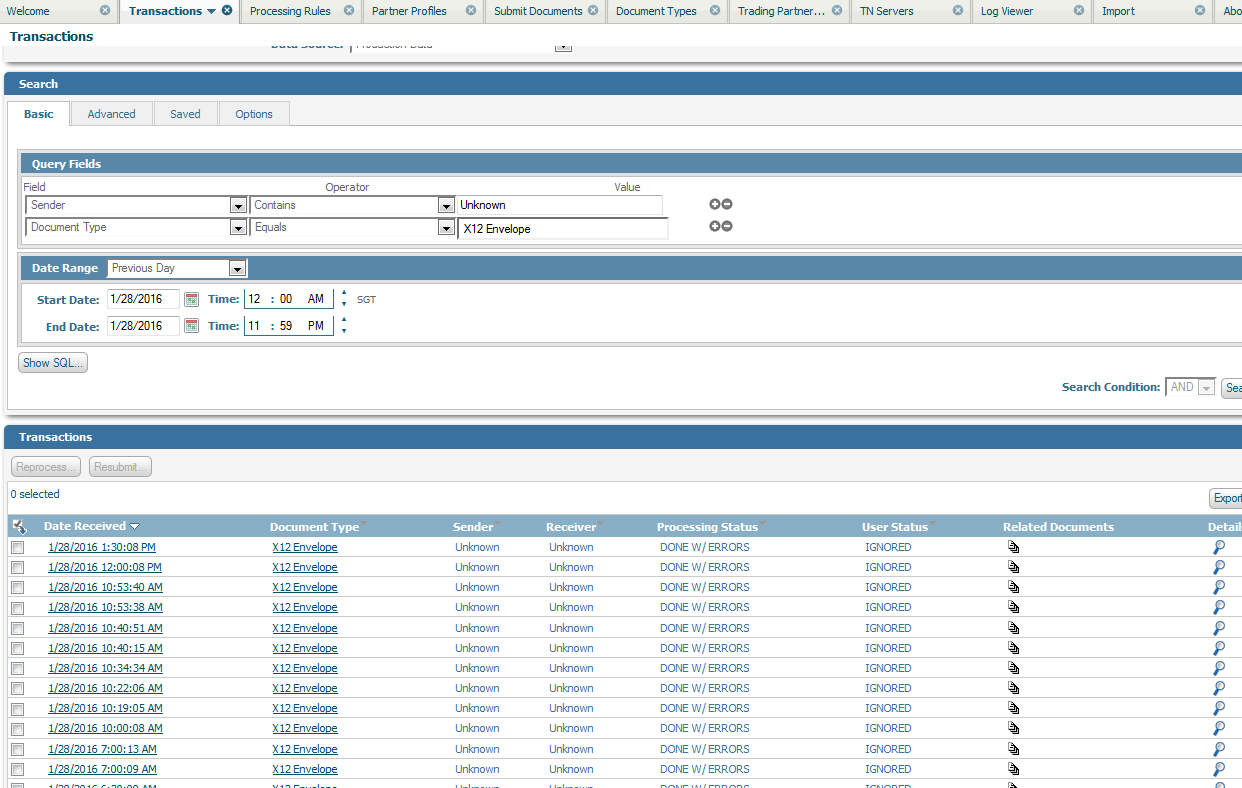This screenshot has height=788, width=1242.
Task: Open the End Date calendar picker
Action: click(192, 326)
